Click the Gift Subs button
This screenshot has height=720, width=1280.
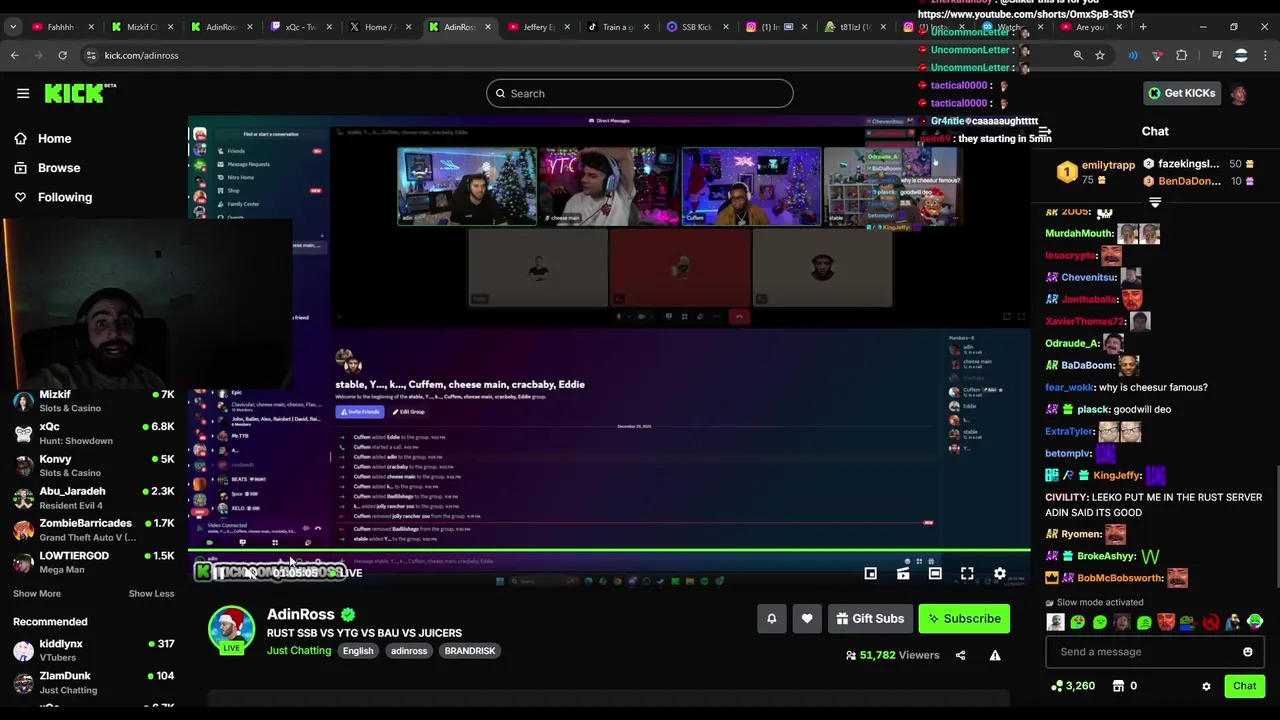[x=869, y=619]
